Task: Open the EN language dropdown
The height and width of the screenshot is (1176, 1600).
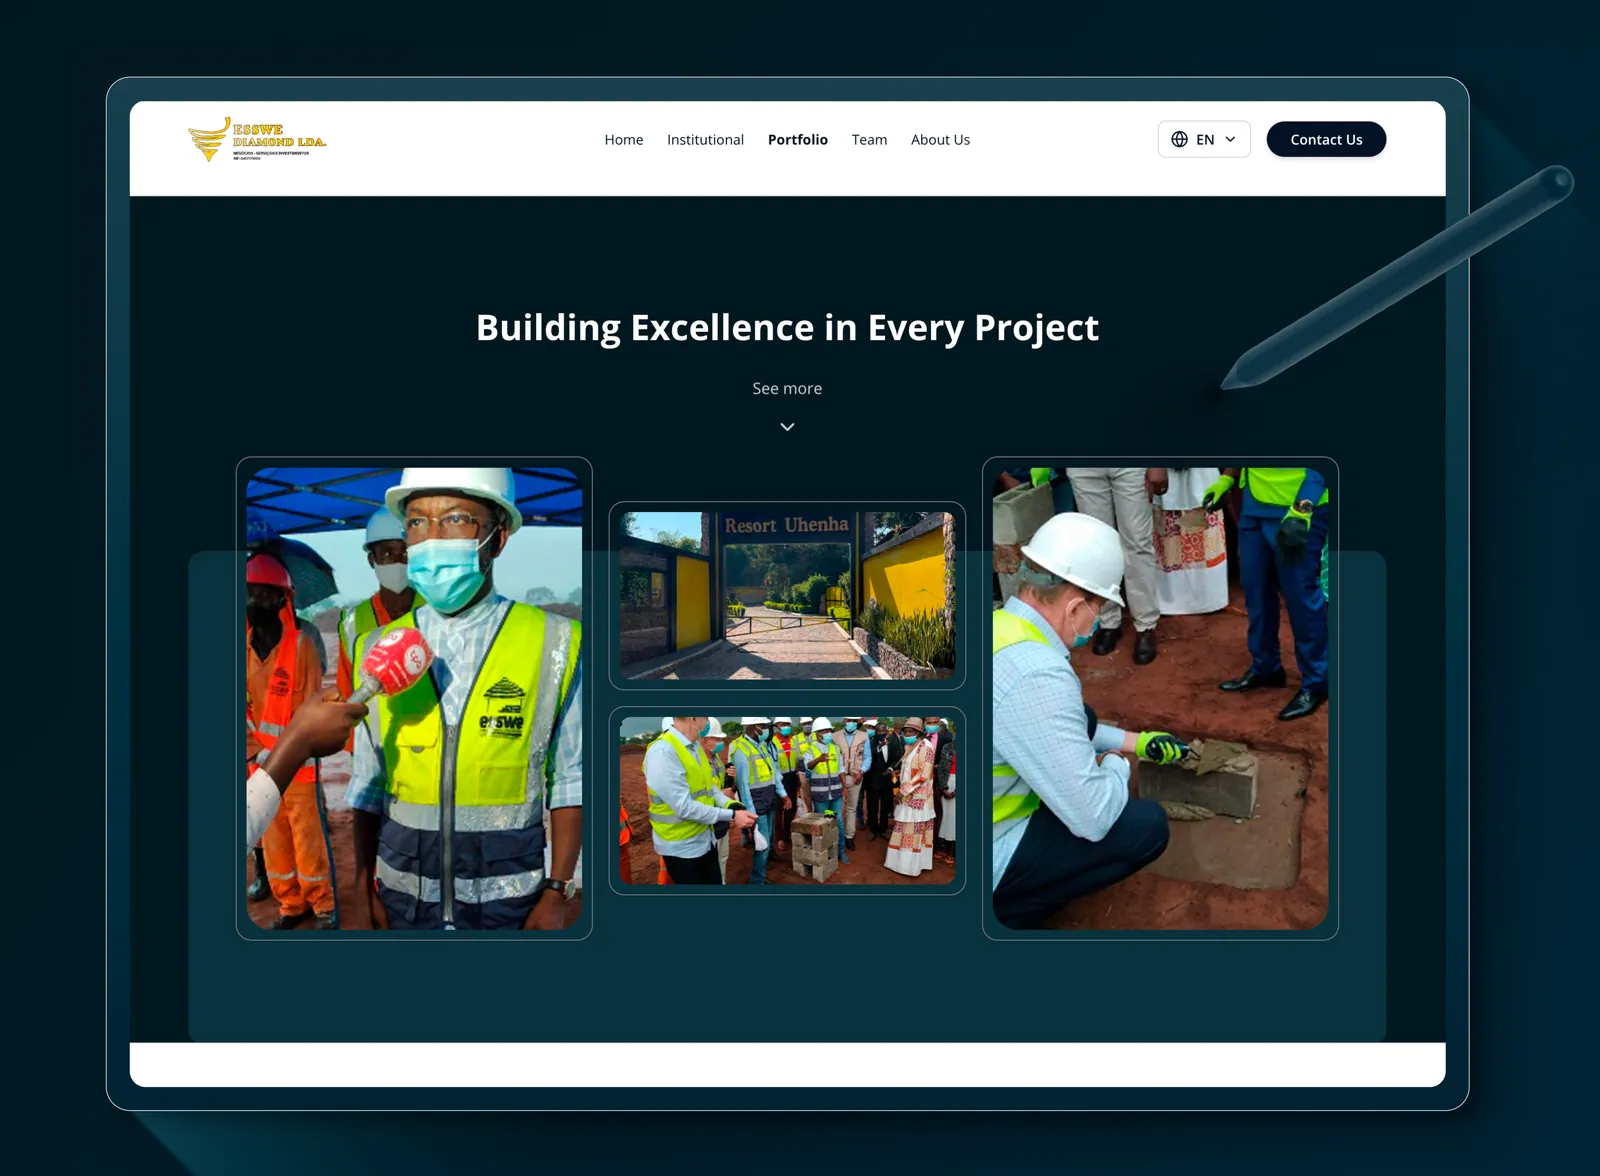Action: pos(1204,140)
